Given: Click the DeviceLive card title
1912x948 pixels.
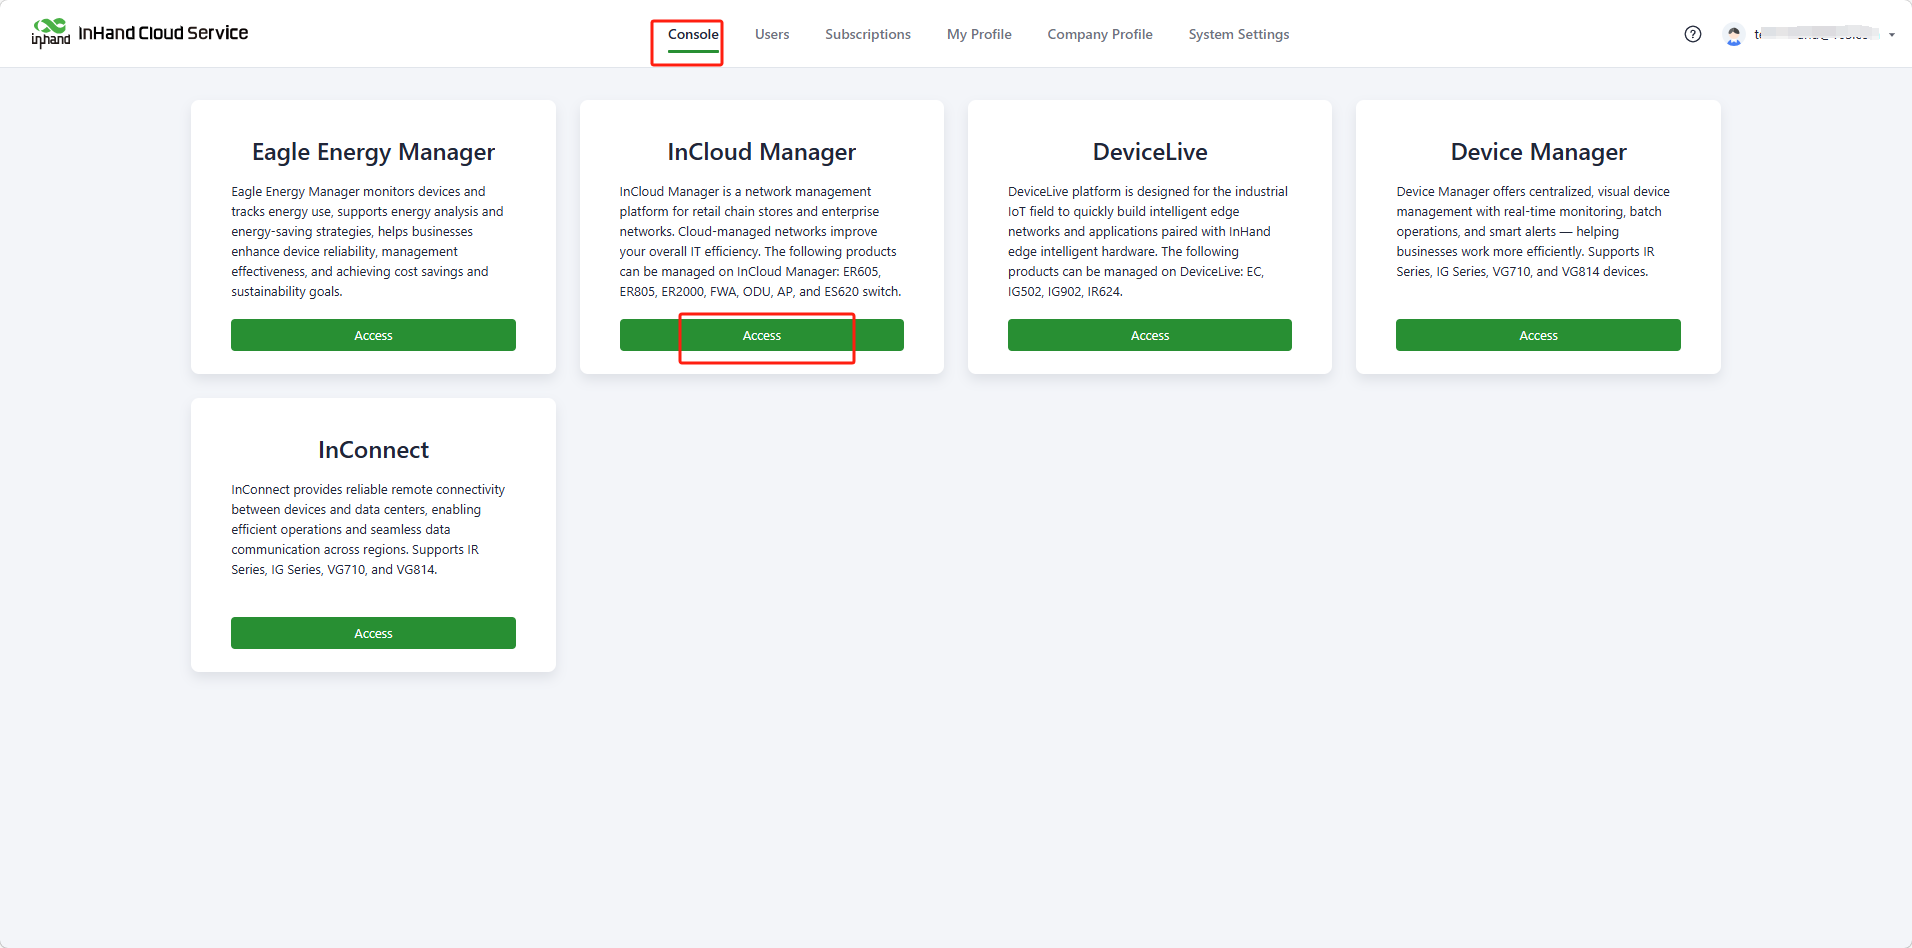Looking at the screenshot, I should (x=1149, y=152).
